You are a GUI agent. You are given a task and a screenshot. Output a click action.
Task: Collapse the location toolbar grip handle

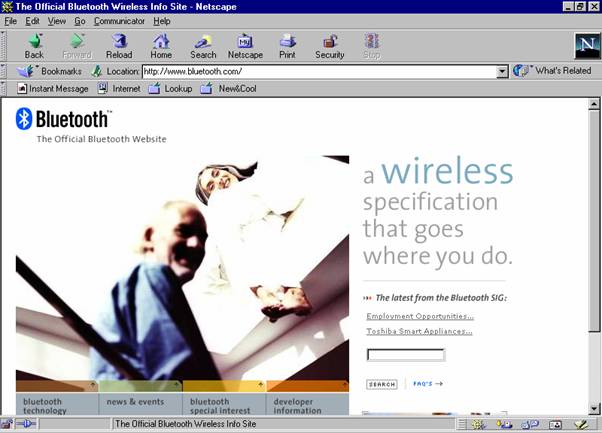[x=3, y=71]
